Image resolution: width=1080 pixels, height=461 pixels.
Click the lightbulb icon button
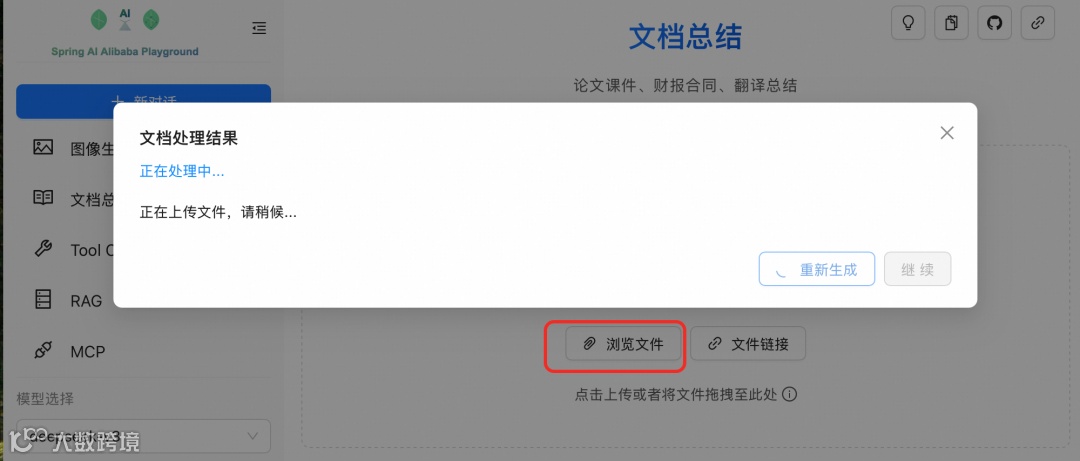click(908, 23)
